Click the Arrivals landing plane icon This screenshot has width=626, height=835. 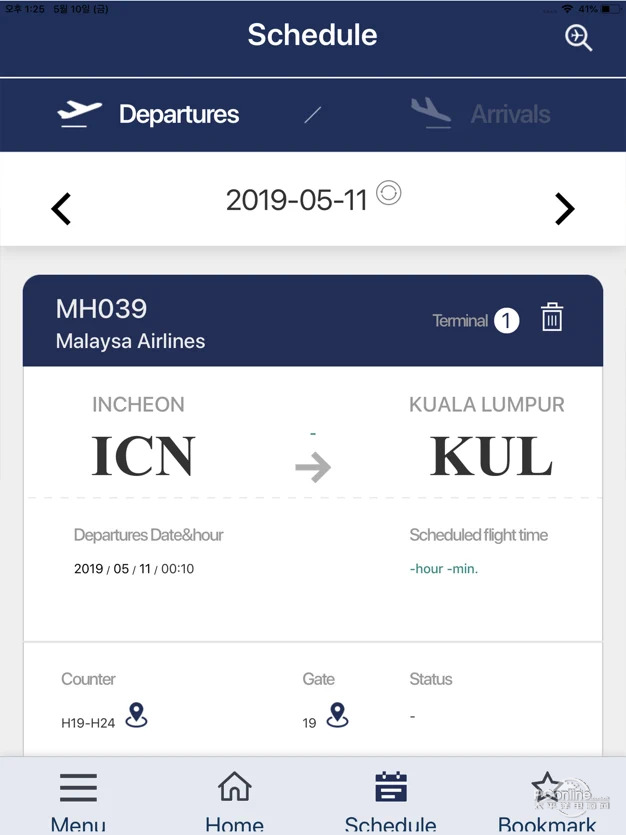pyautogui.click(x=431, y=113)
